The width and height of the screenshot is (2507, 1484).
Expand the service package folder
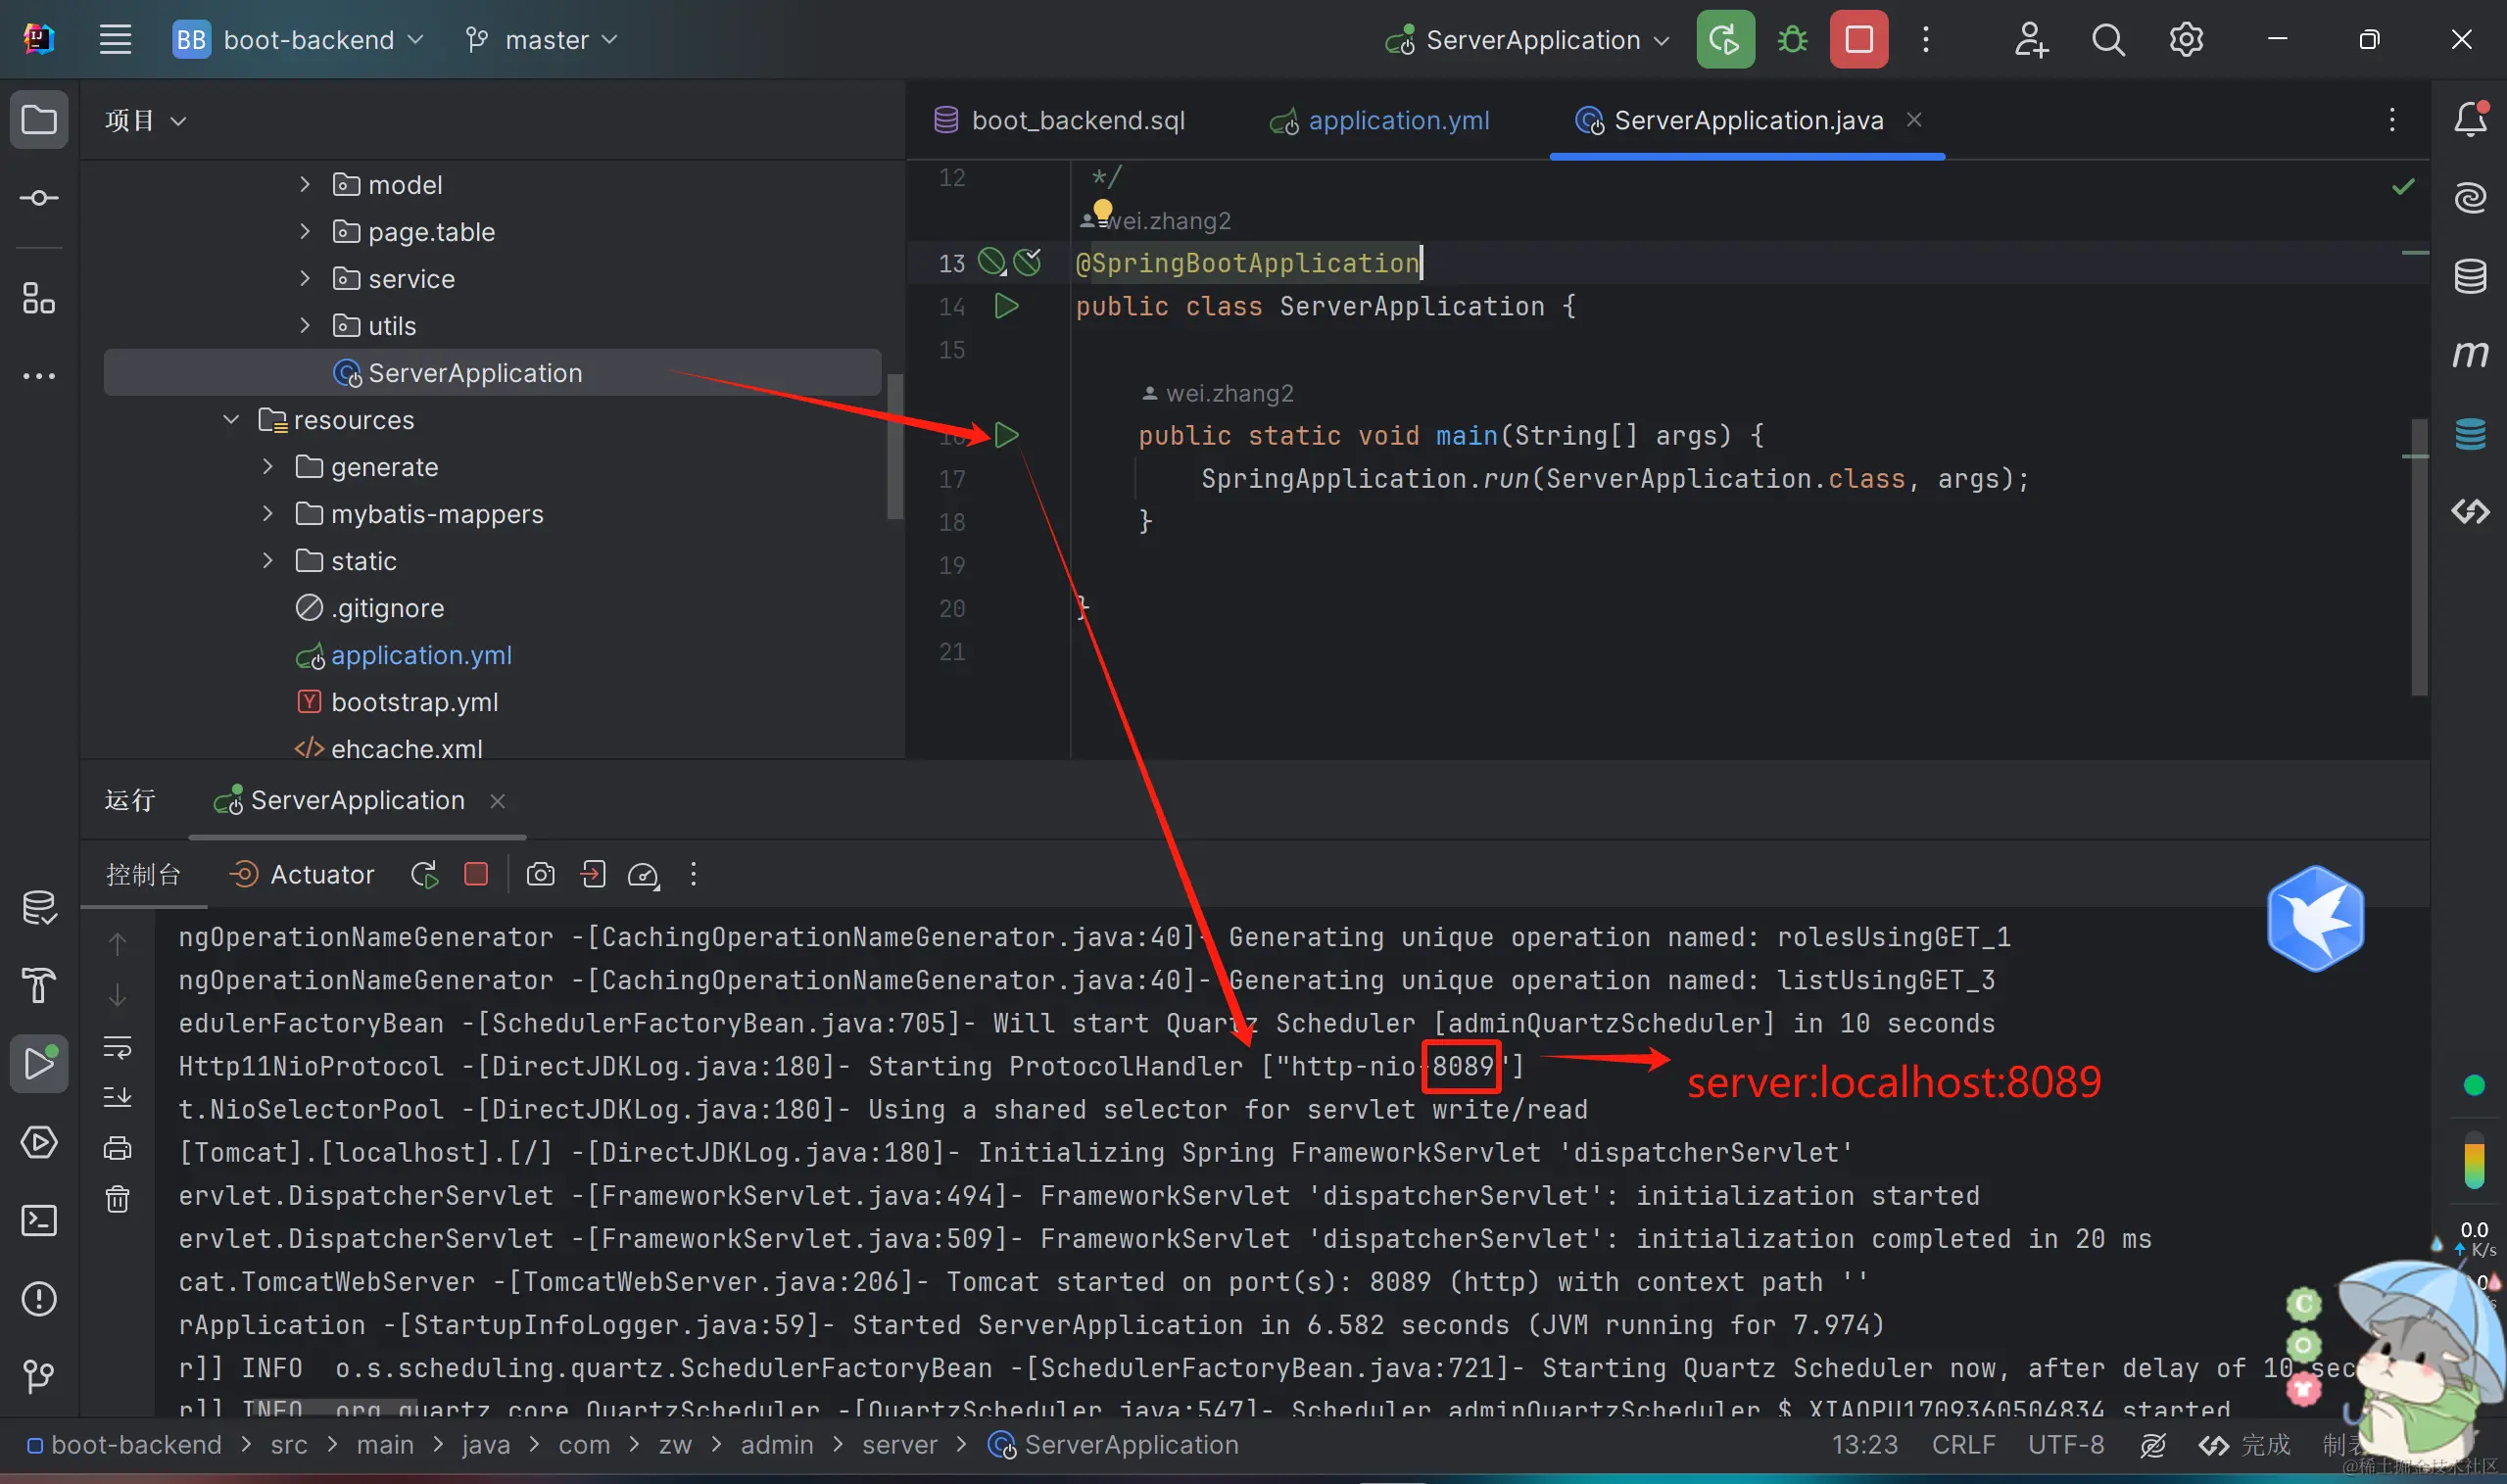pyautogui.click(x=305, y=278)
